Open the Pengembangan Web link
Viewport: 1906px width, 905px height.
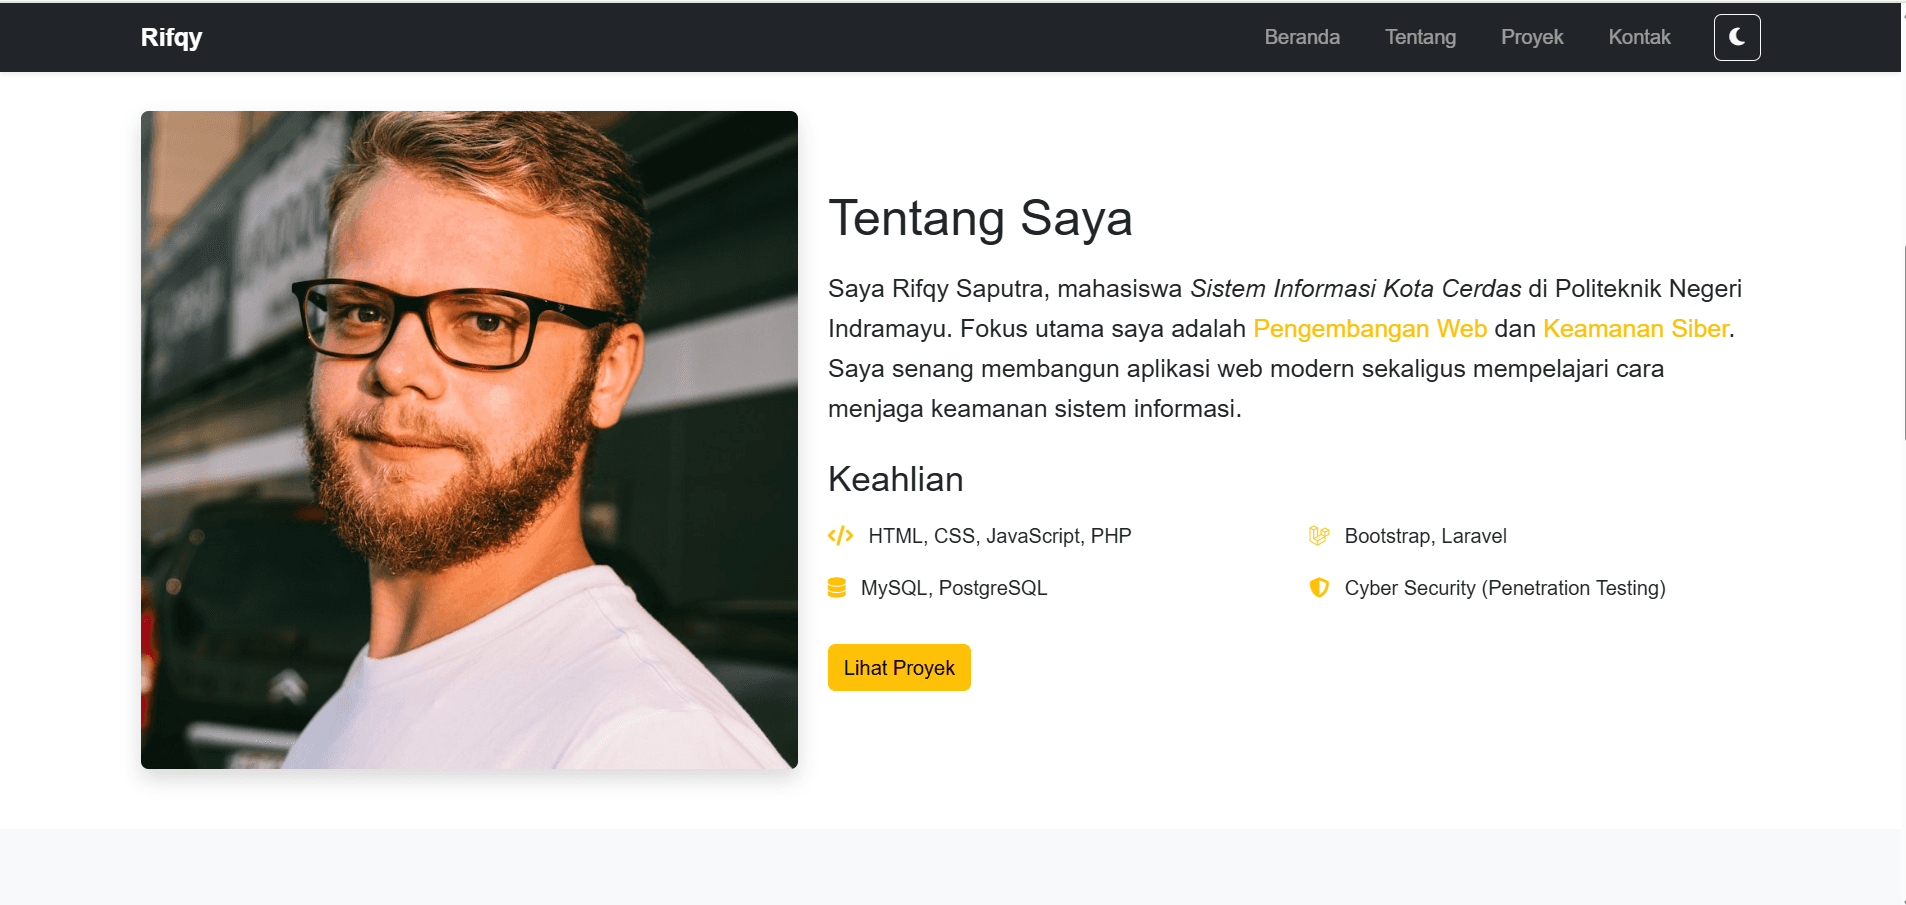[x=1369, y=328]
